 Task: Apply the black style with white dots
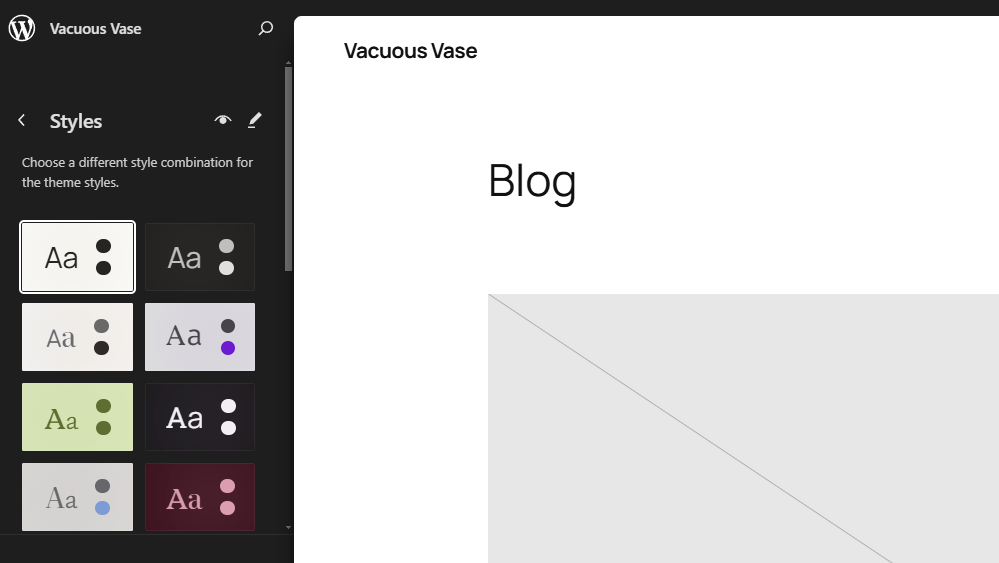(200, 417)
